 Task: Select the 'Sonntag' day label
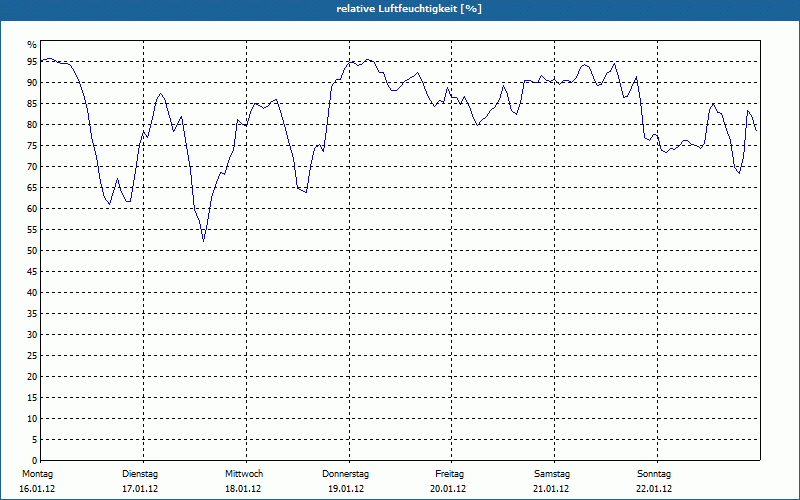(x=654, y=474)
